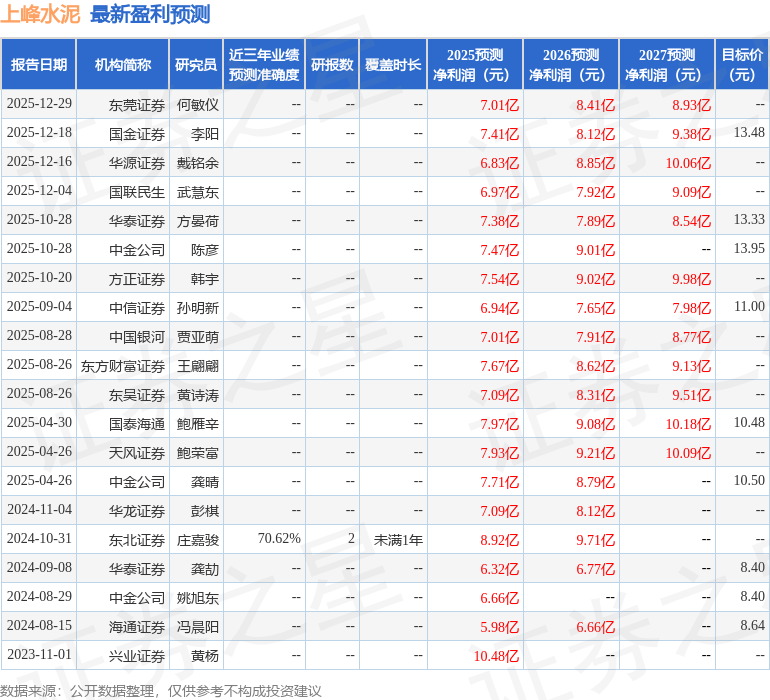Select researcher 李阳 in the table
The width and height of the screenshot is (770, 700).
tap(204, 133)
